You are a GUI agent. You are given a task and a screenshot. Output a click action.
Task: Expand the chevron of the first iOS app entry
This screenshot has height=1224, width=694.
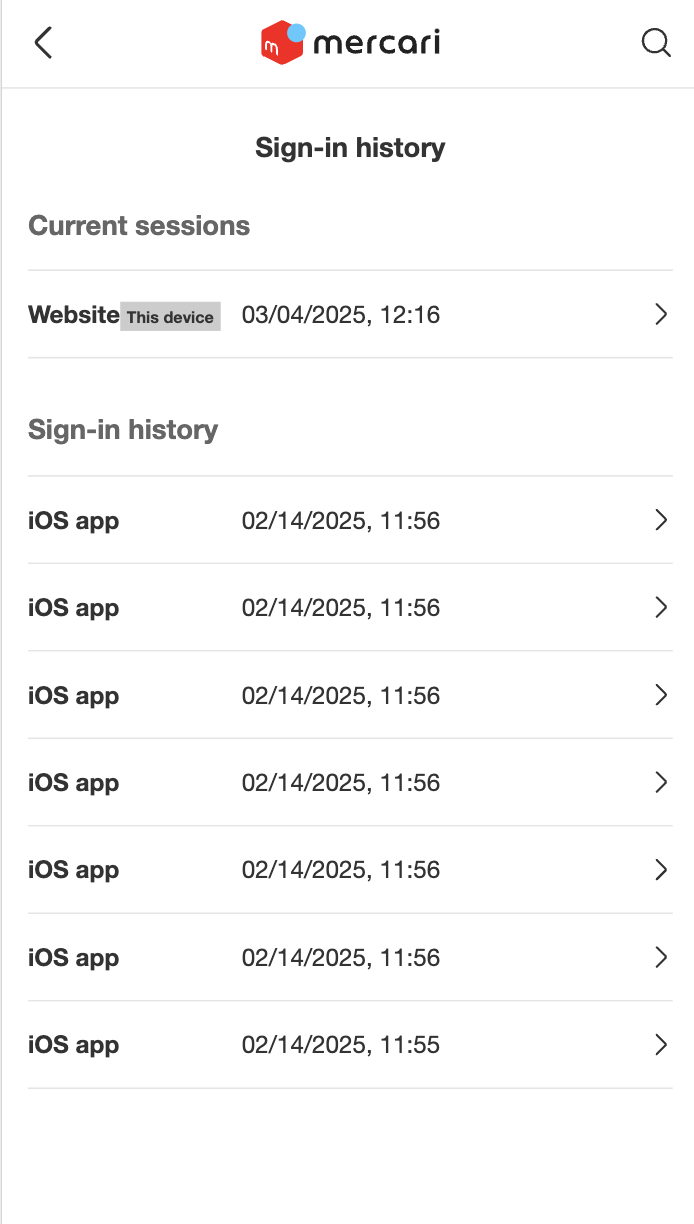coord(661,520)
